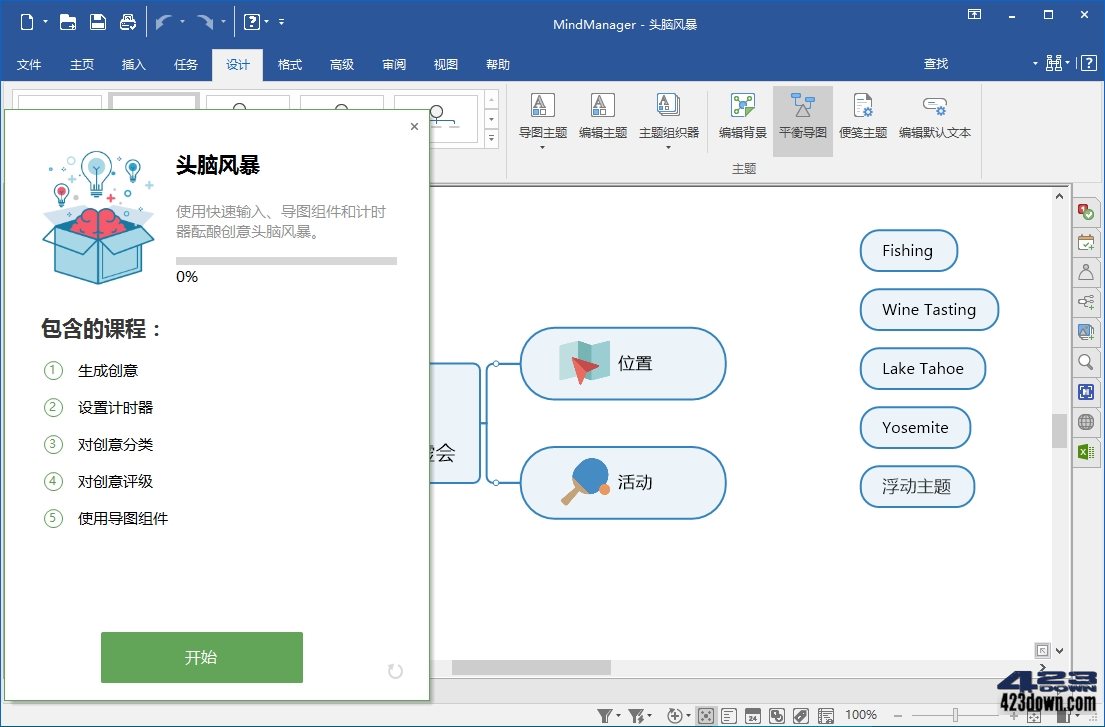
Task: Click the Print icon in quick access toolbar
Action: [x=127, y=21]
